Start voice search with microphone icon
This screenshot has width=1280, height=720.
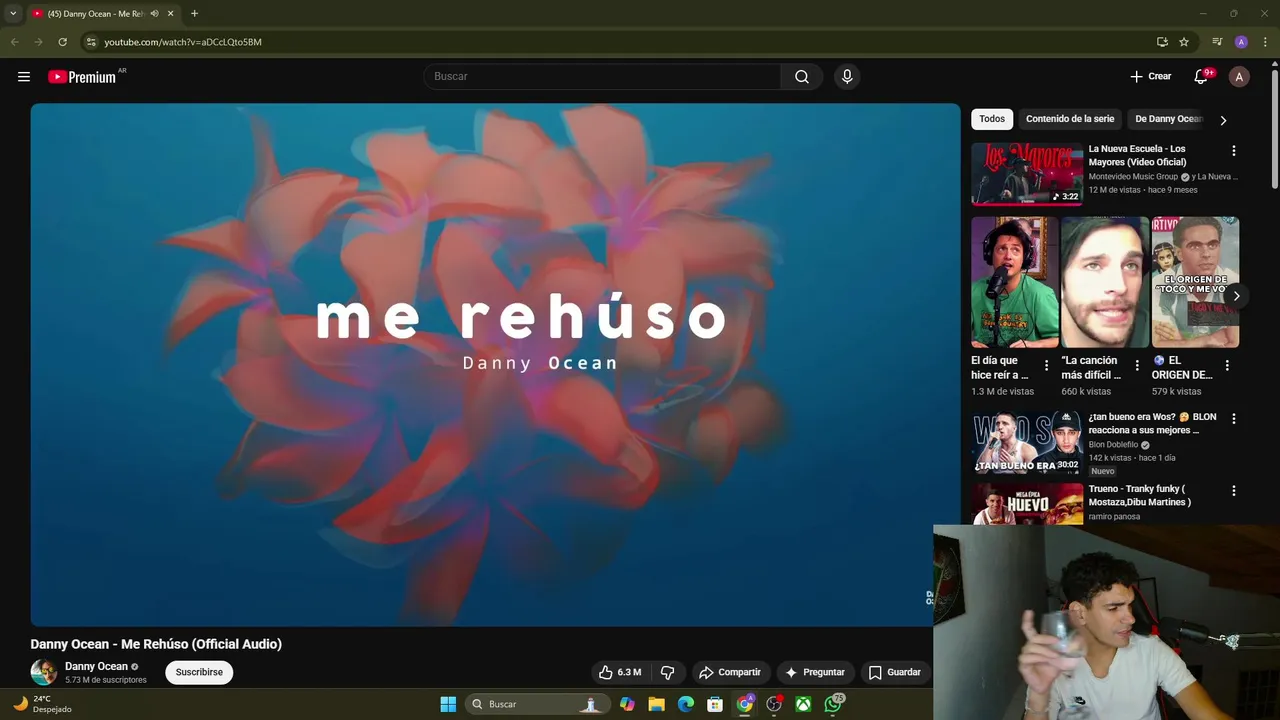tap(847, 77)
